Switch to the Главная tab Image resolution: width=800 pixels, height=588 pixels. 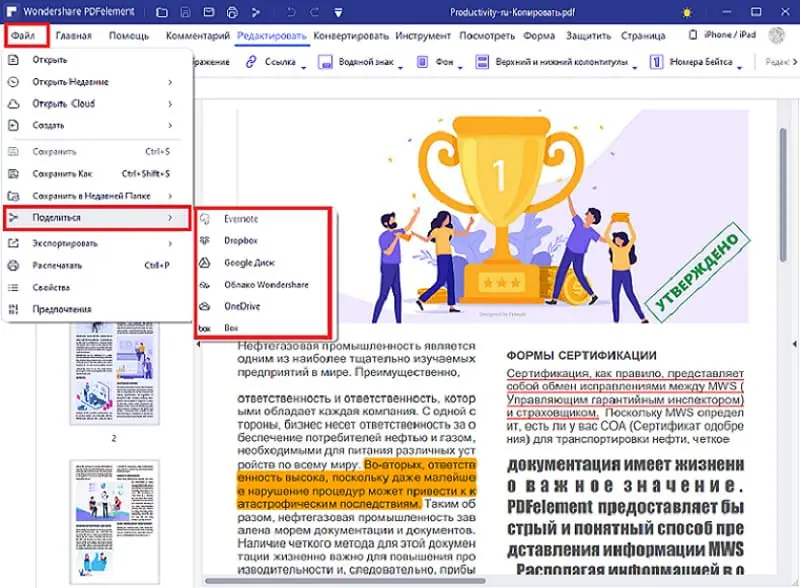point(73,35)
